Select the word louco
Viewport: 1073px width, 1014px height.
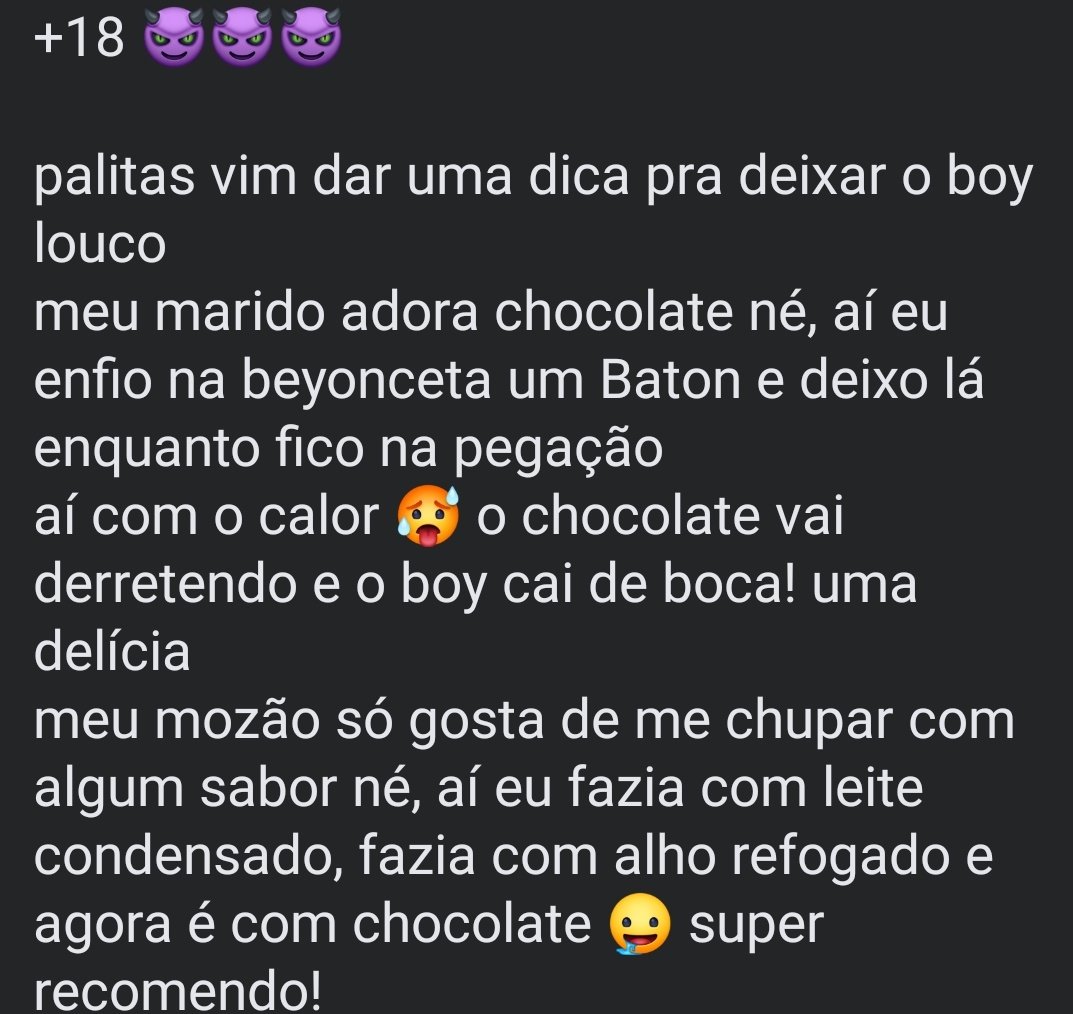pos(100,244)
